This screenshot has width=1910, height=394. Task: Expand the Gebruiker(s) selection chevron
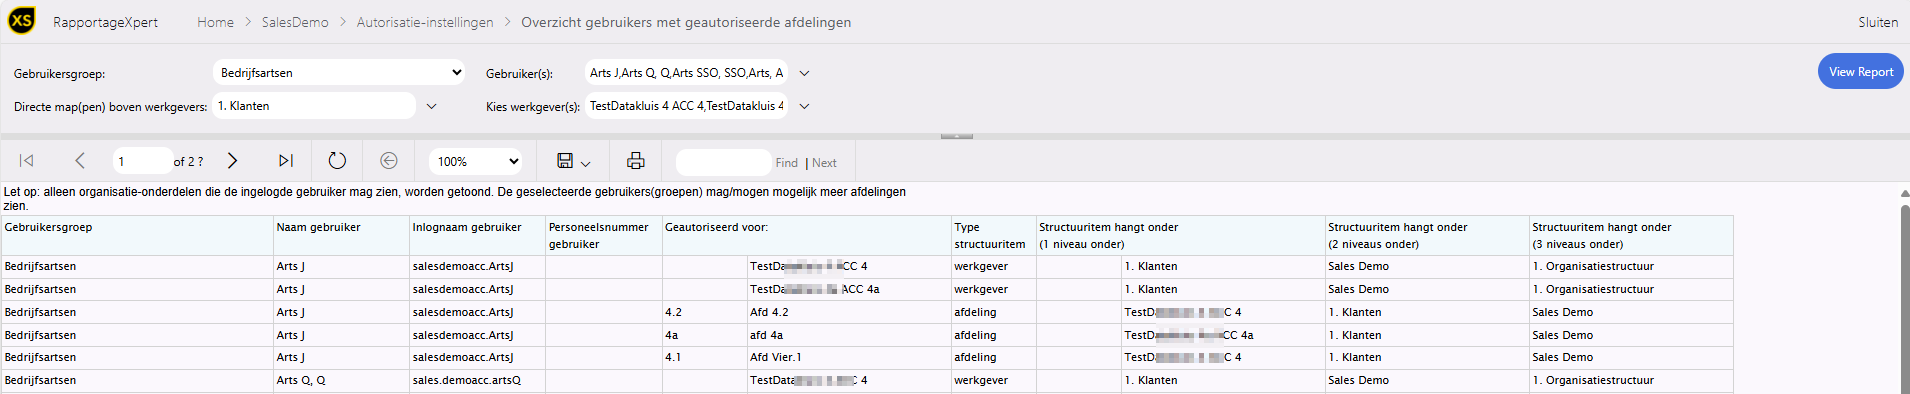click(804, 73)
